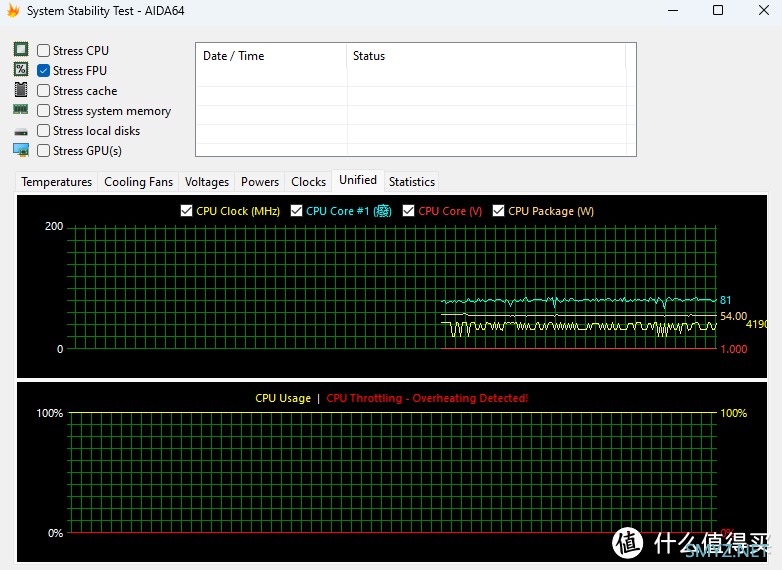
Task: Select the Unified tab
Action: (x=358, y=180)
